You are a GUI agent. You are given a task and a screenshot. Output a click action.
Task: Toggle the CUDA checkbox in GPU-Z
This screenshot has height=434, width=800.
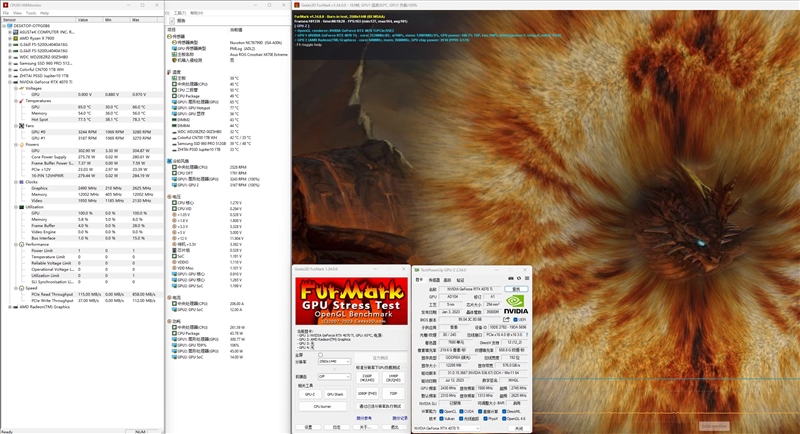click(461, 412)
